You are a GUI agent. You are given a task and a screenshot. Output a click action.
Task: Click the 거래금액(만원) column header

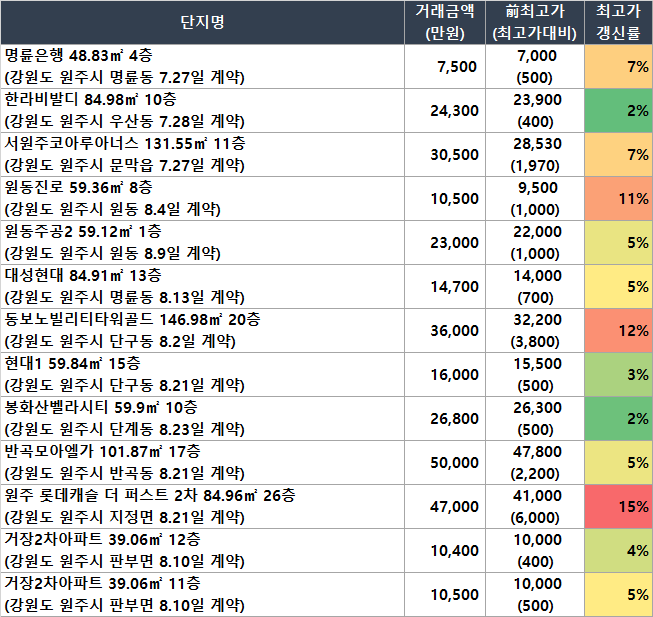pyautogui.click(x=445, y=22)
